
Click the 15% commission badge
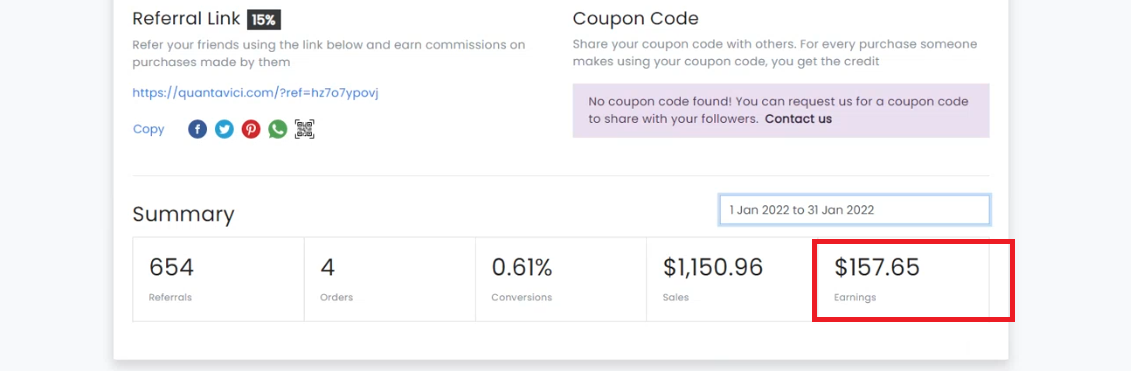[263, 19]
